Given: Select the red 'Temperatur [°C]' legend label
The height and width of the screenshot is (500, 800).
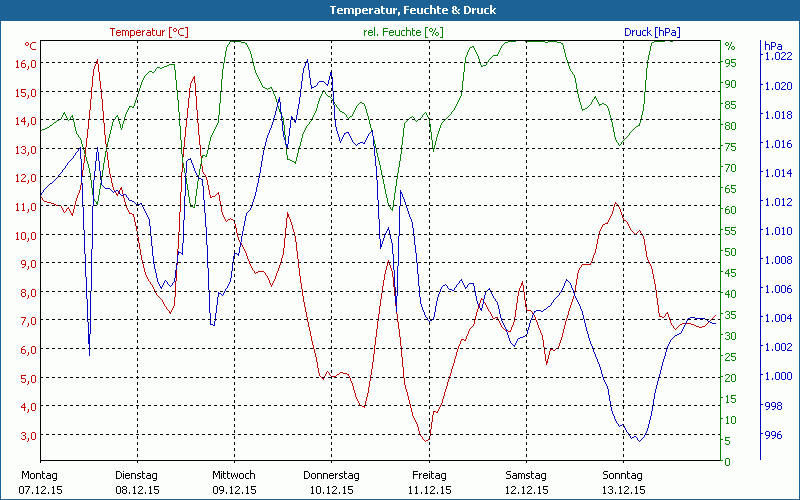Looking at the screenshot, I should (148, 32).
